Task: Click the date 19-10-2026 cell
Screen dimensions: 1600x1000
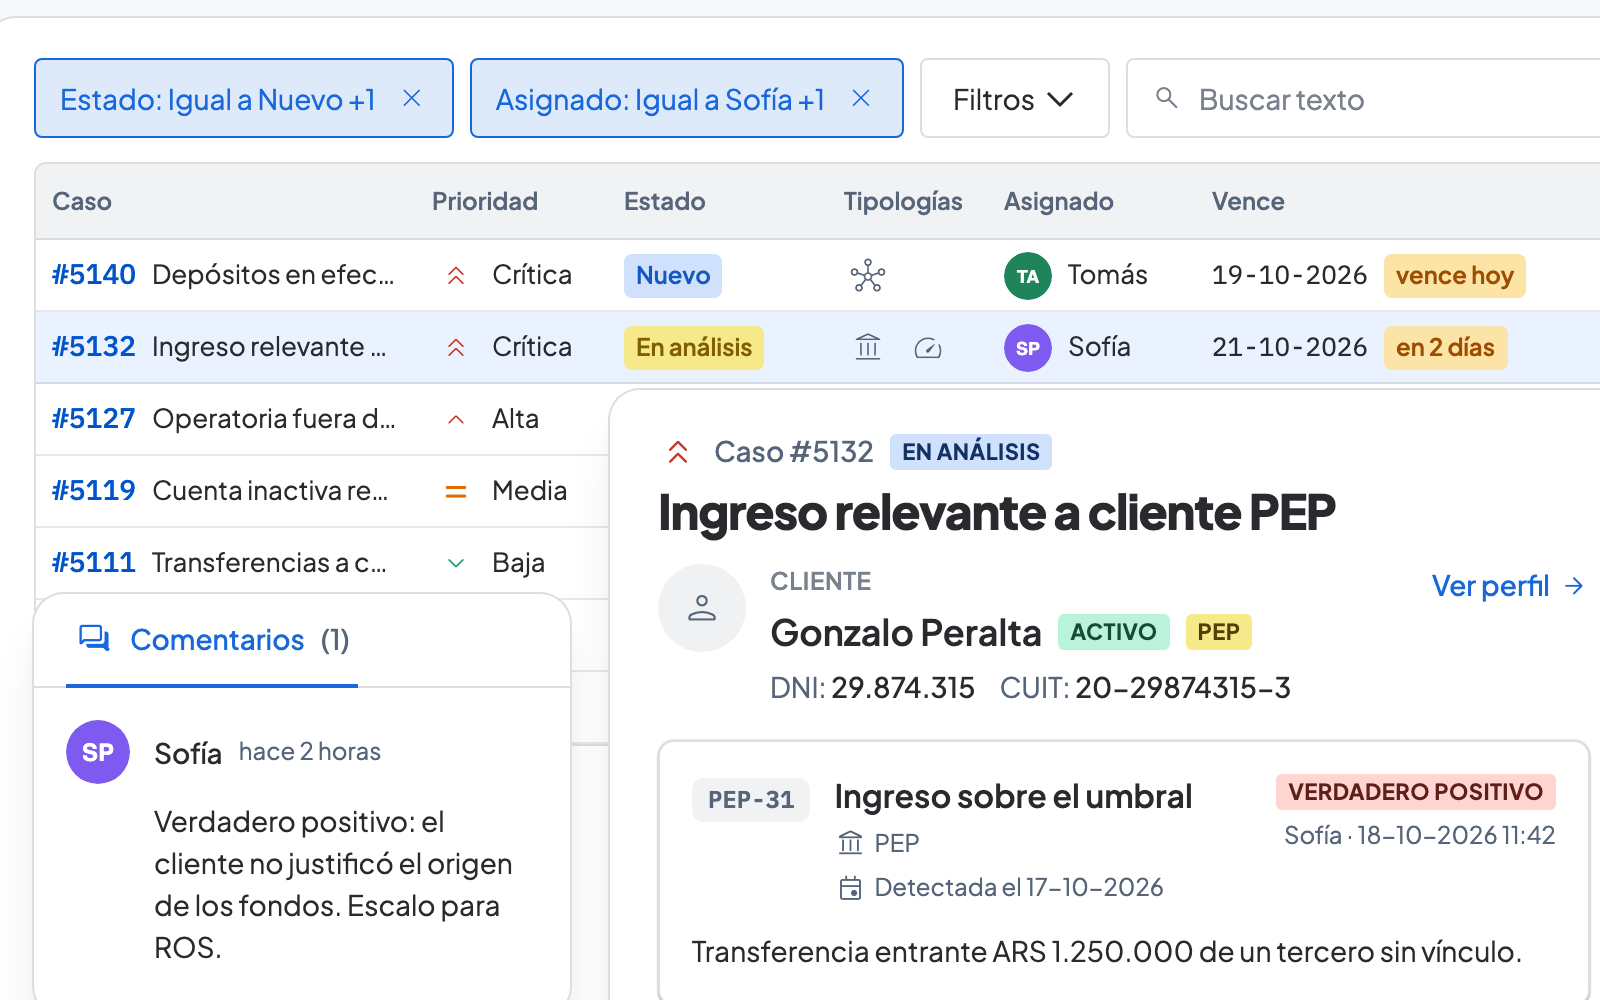Action: [1289, 275]
